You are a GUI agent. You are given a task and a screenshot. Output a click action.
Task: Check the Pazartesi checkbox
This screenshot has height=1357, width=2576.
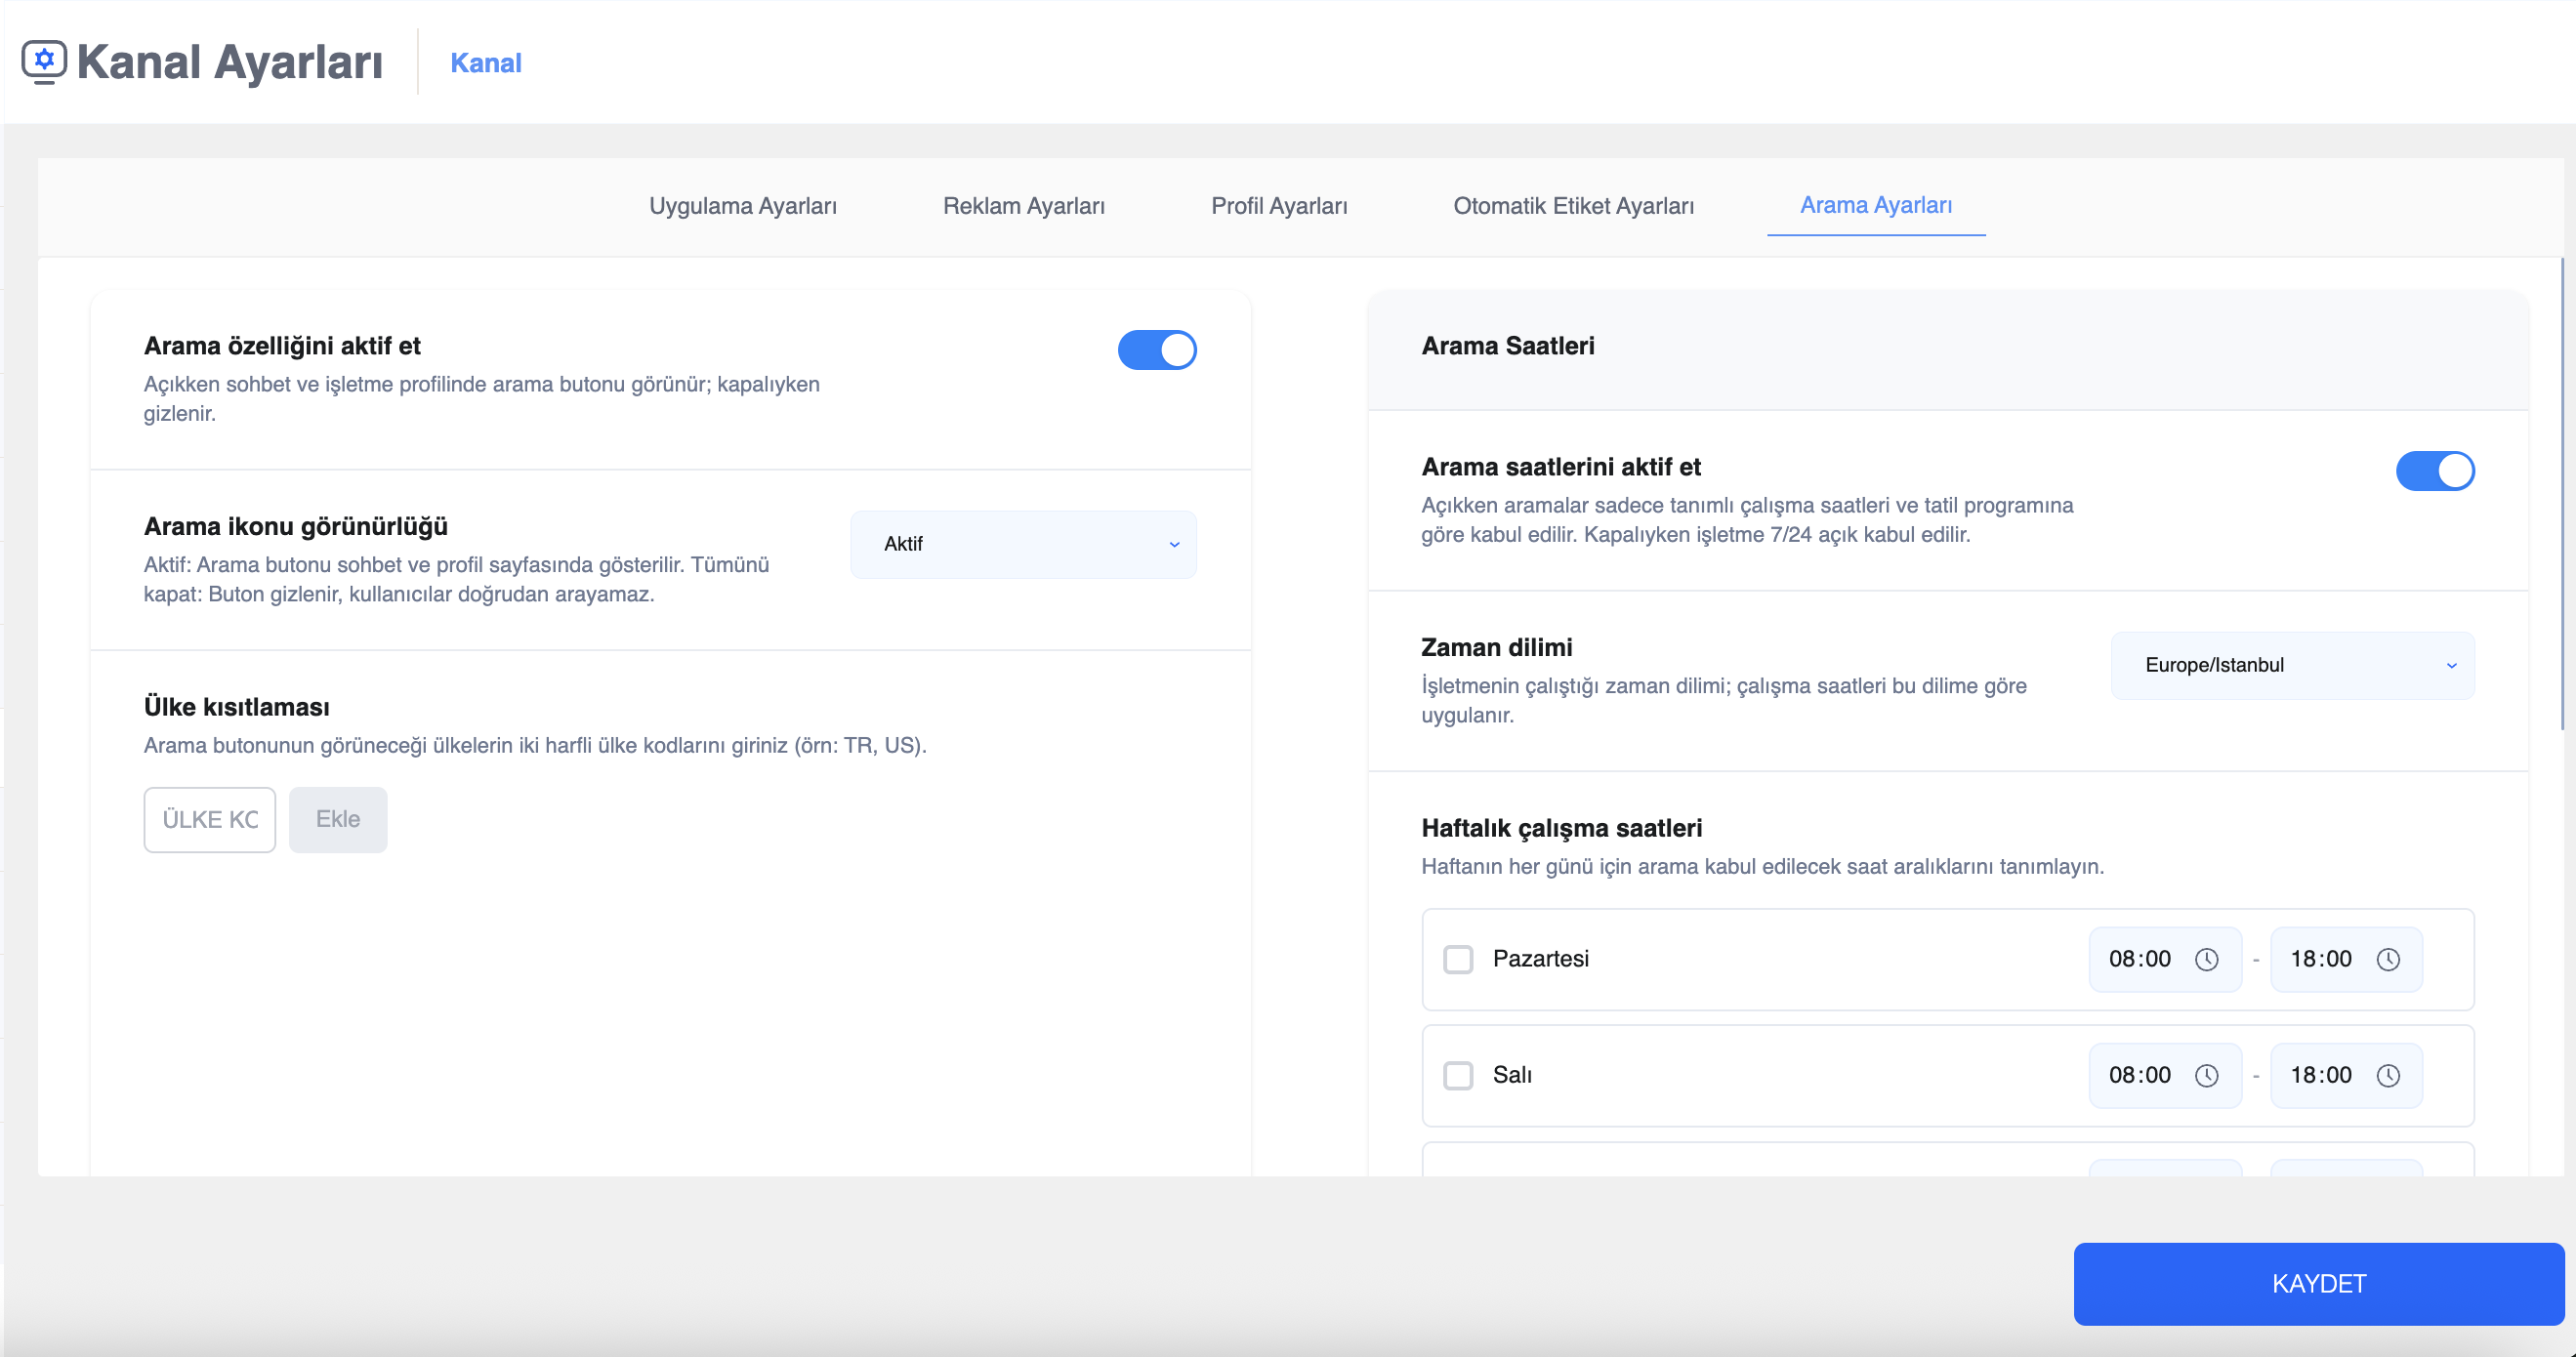point(1458,960)
